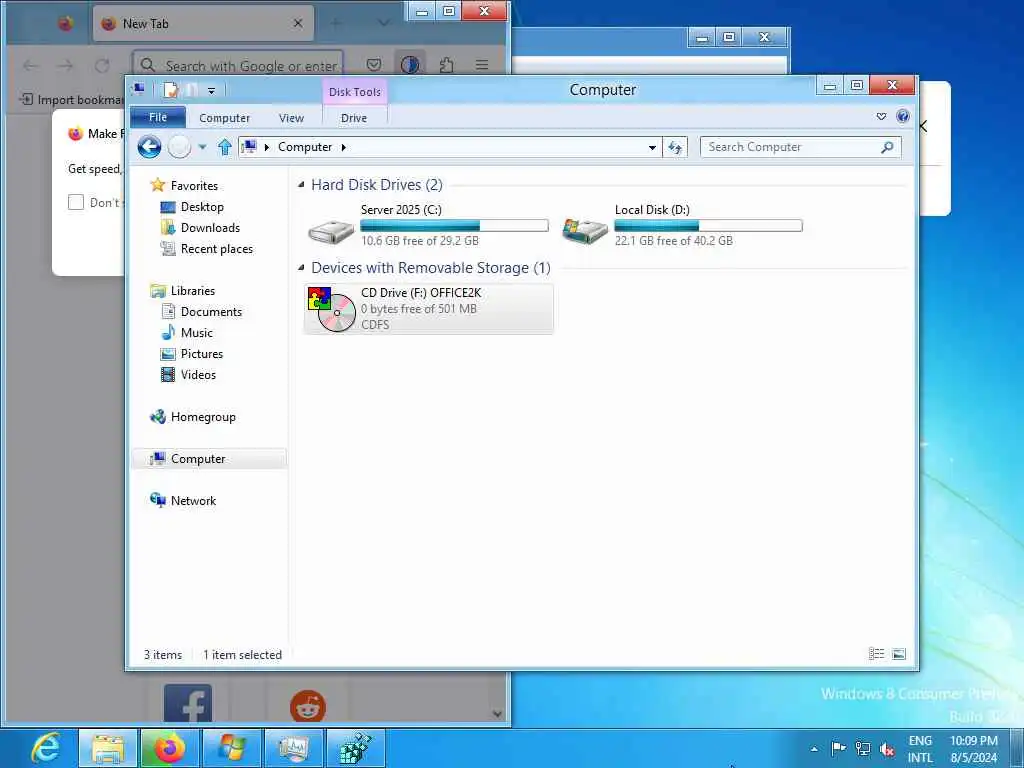Click the ENG INTL language indicator
Screen dimensions: 1024x768
(x=920, y=749)
